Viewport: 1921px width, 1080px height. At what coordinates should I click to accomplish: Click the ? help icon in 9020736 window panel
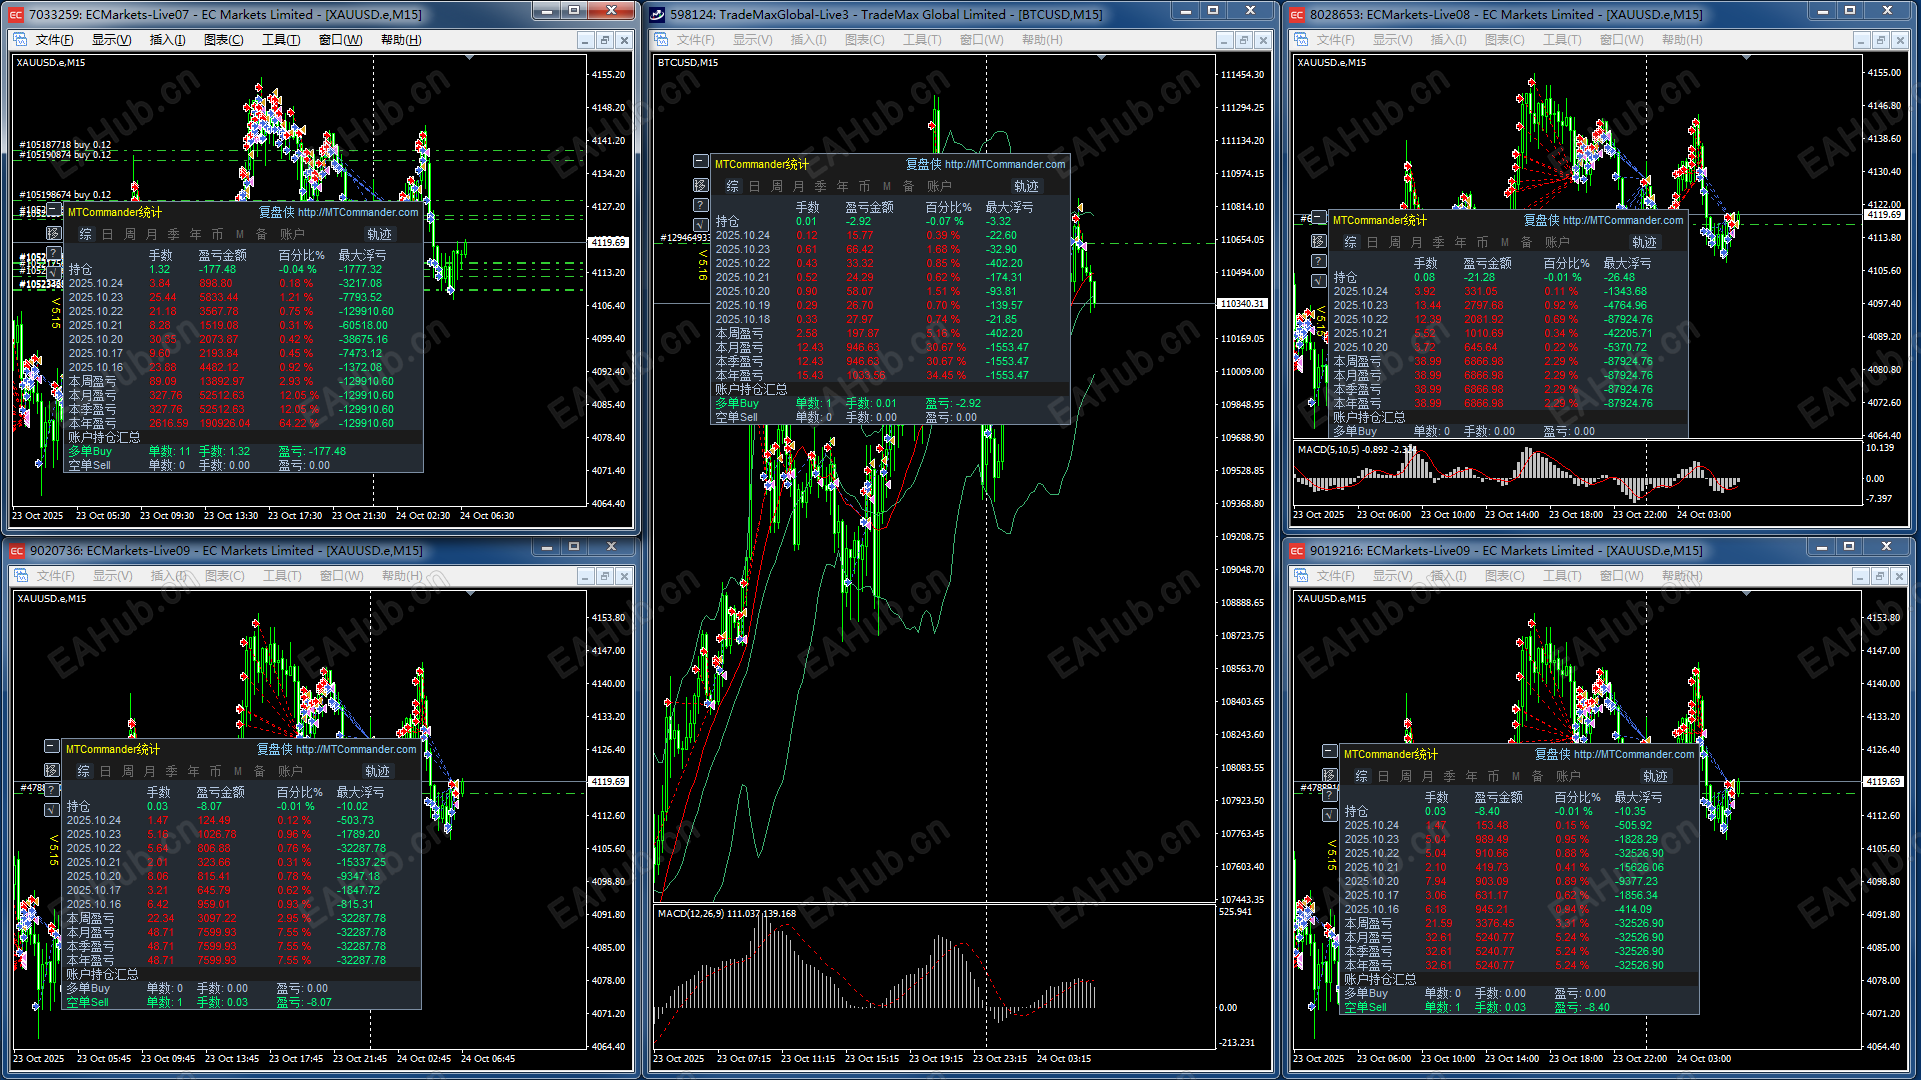(52, 790)
